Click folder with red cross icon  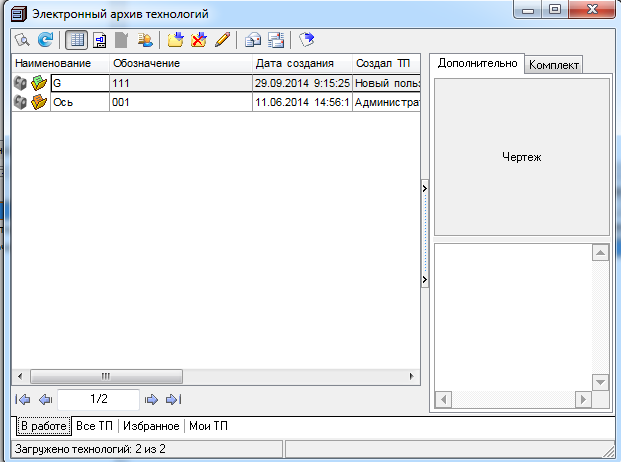[x=199, y=40]
